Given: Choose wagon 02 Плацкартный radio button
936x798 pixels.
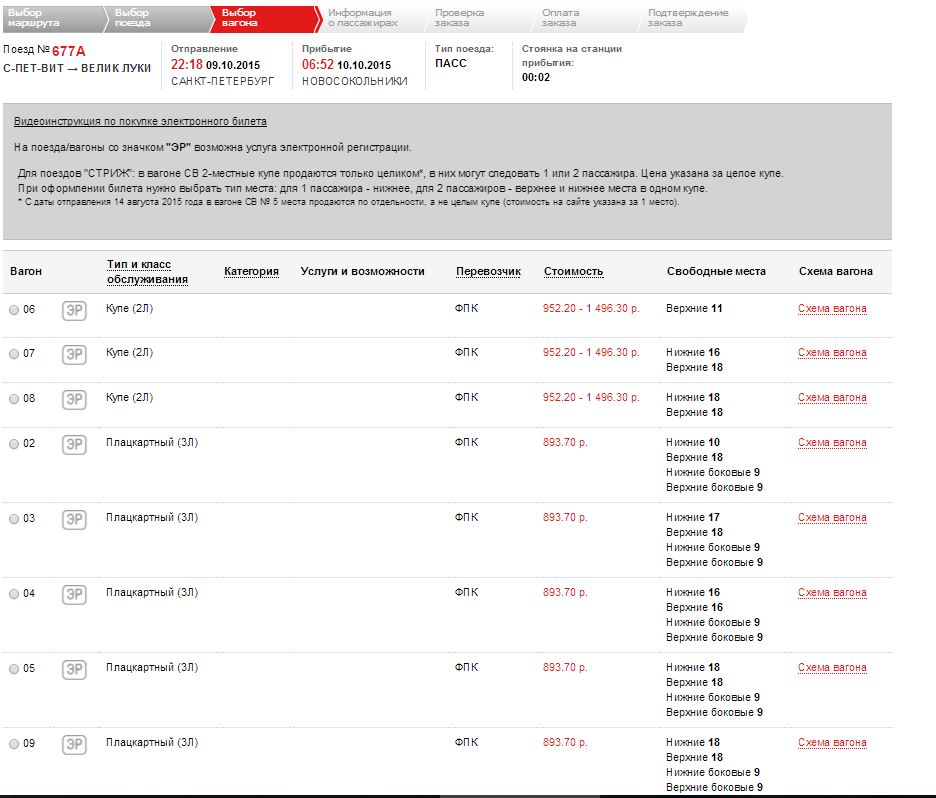Looking at the screenshot, I should (14, 444).
